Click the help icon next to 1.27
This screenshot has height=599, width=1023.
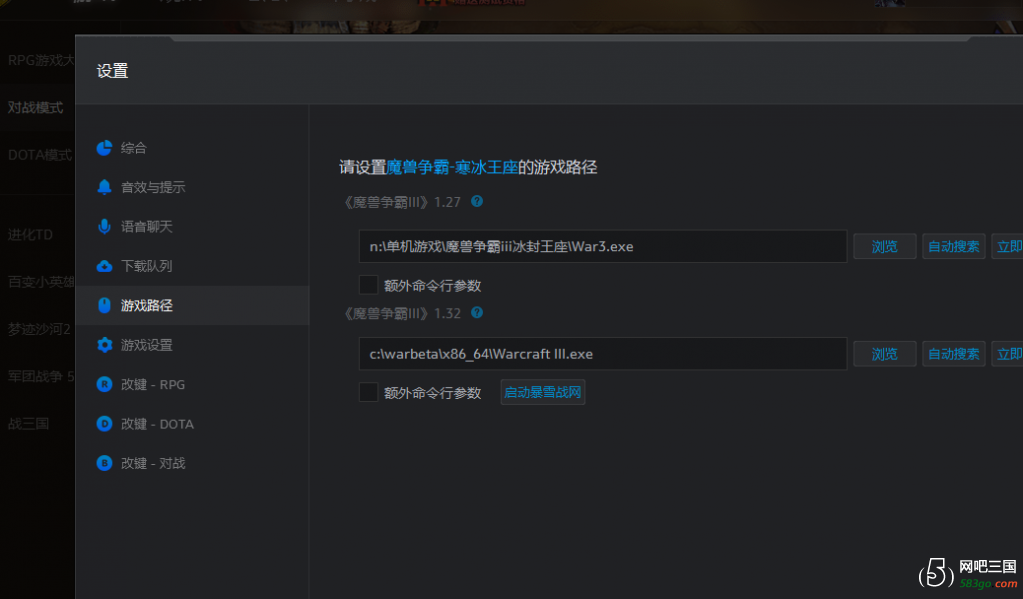[x=477, y=201]
